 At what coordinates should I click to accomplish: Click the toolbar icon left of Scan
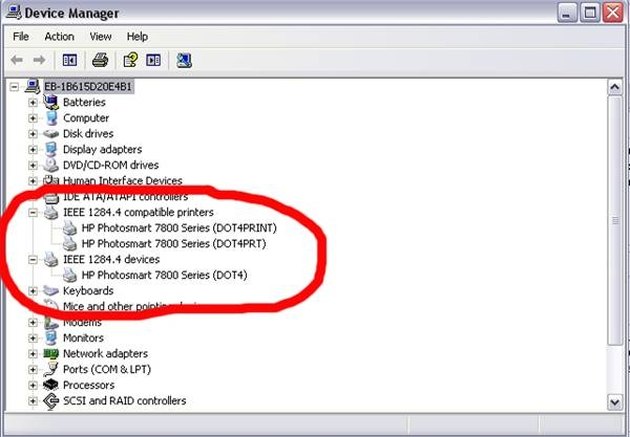coord(153,60)
